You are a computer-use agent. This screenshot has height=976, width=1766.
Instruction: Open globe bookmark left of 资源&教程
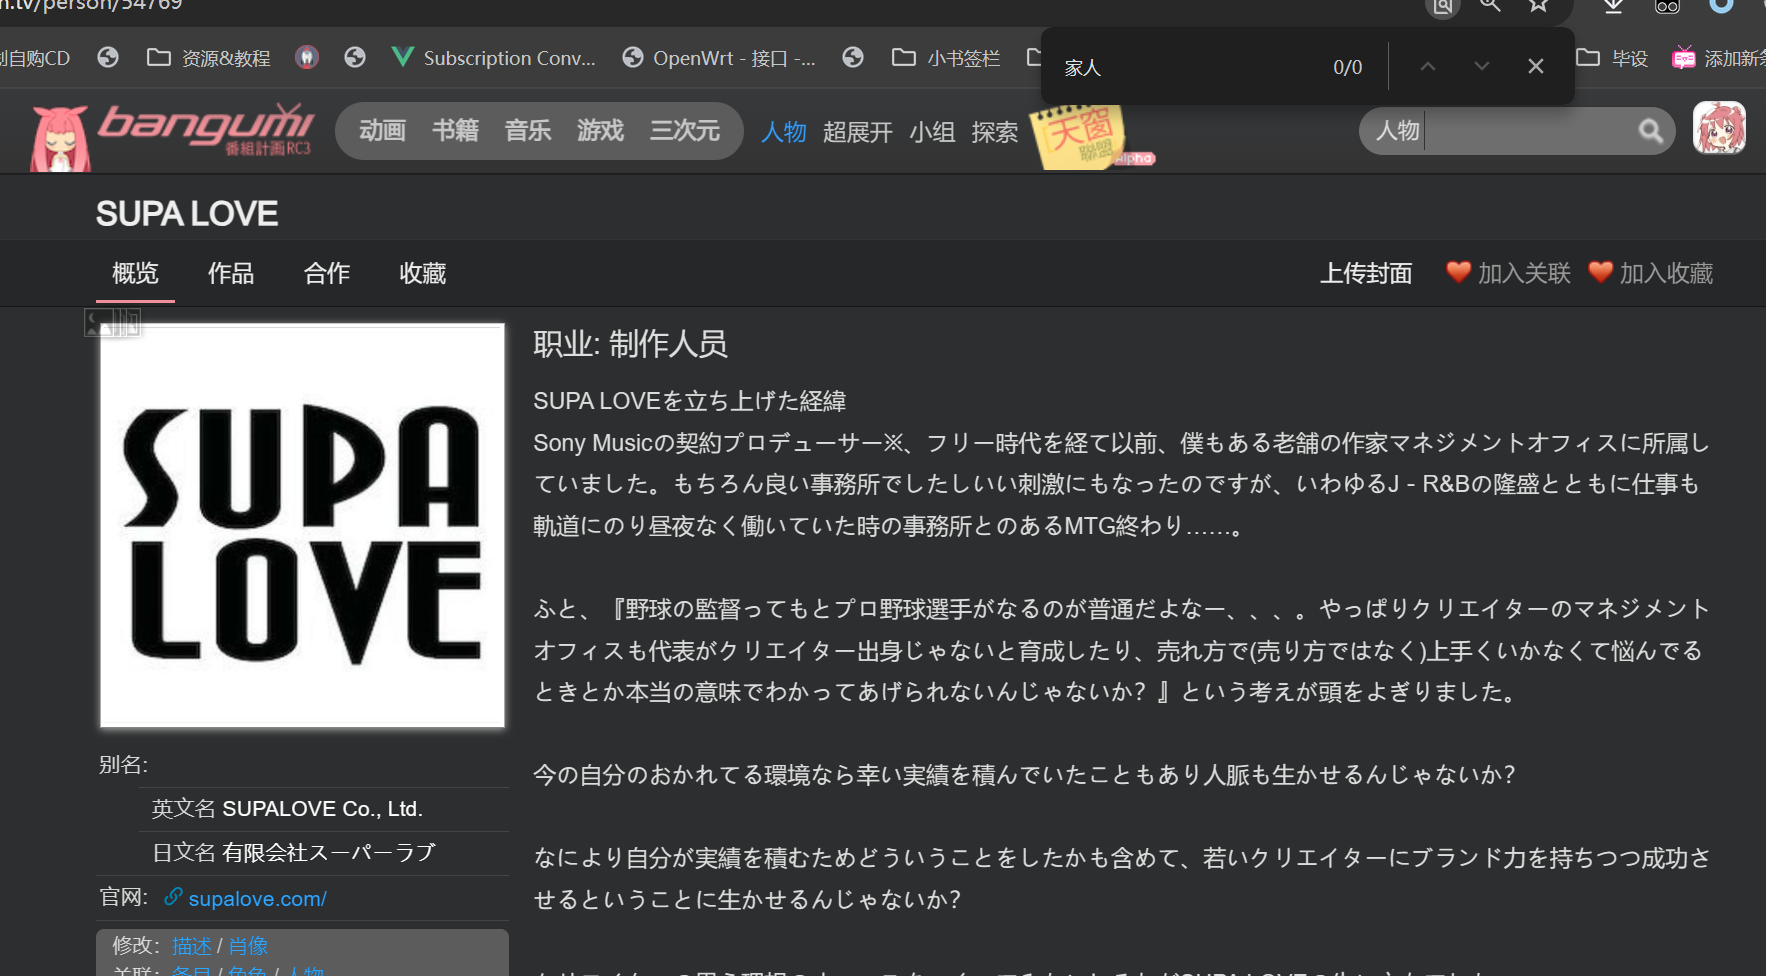tap(108, 57)
